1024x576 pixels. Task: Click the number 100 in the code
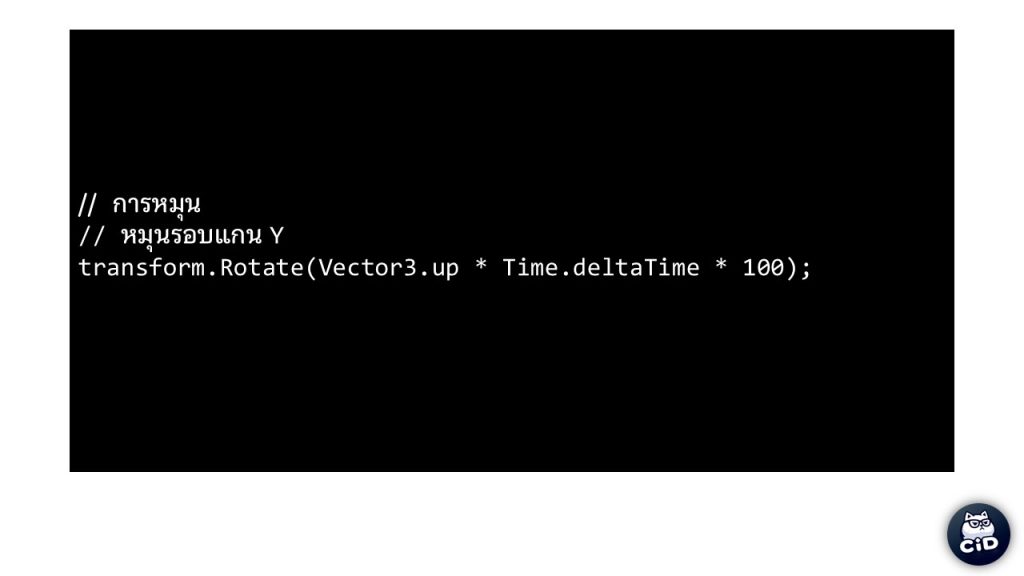coord(763,268)
